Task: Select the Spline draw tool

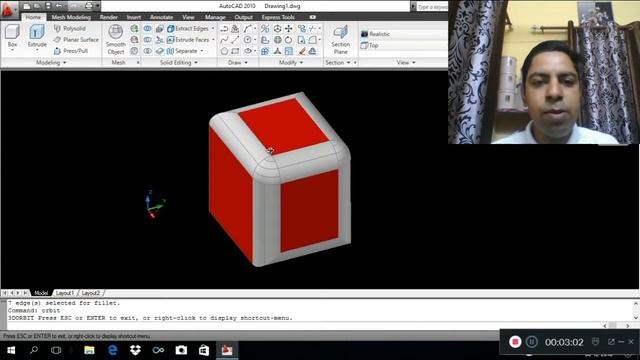Action: (224, 40)
